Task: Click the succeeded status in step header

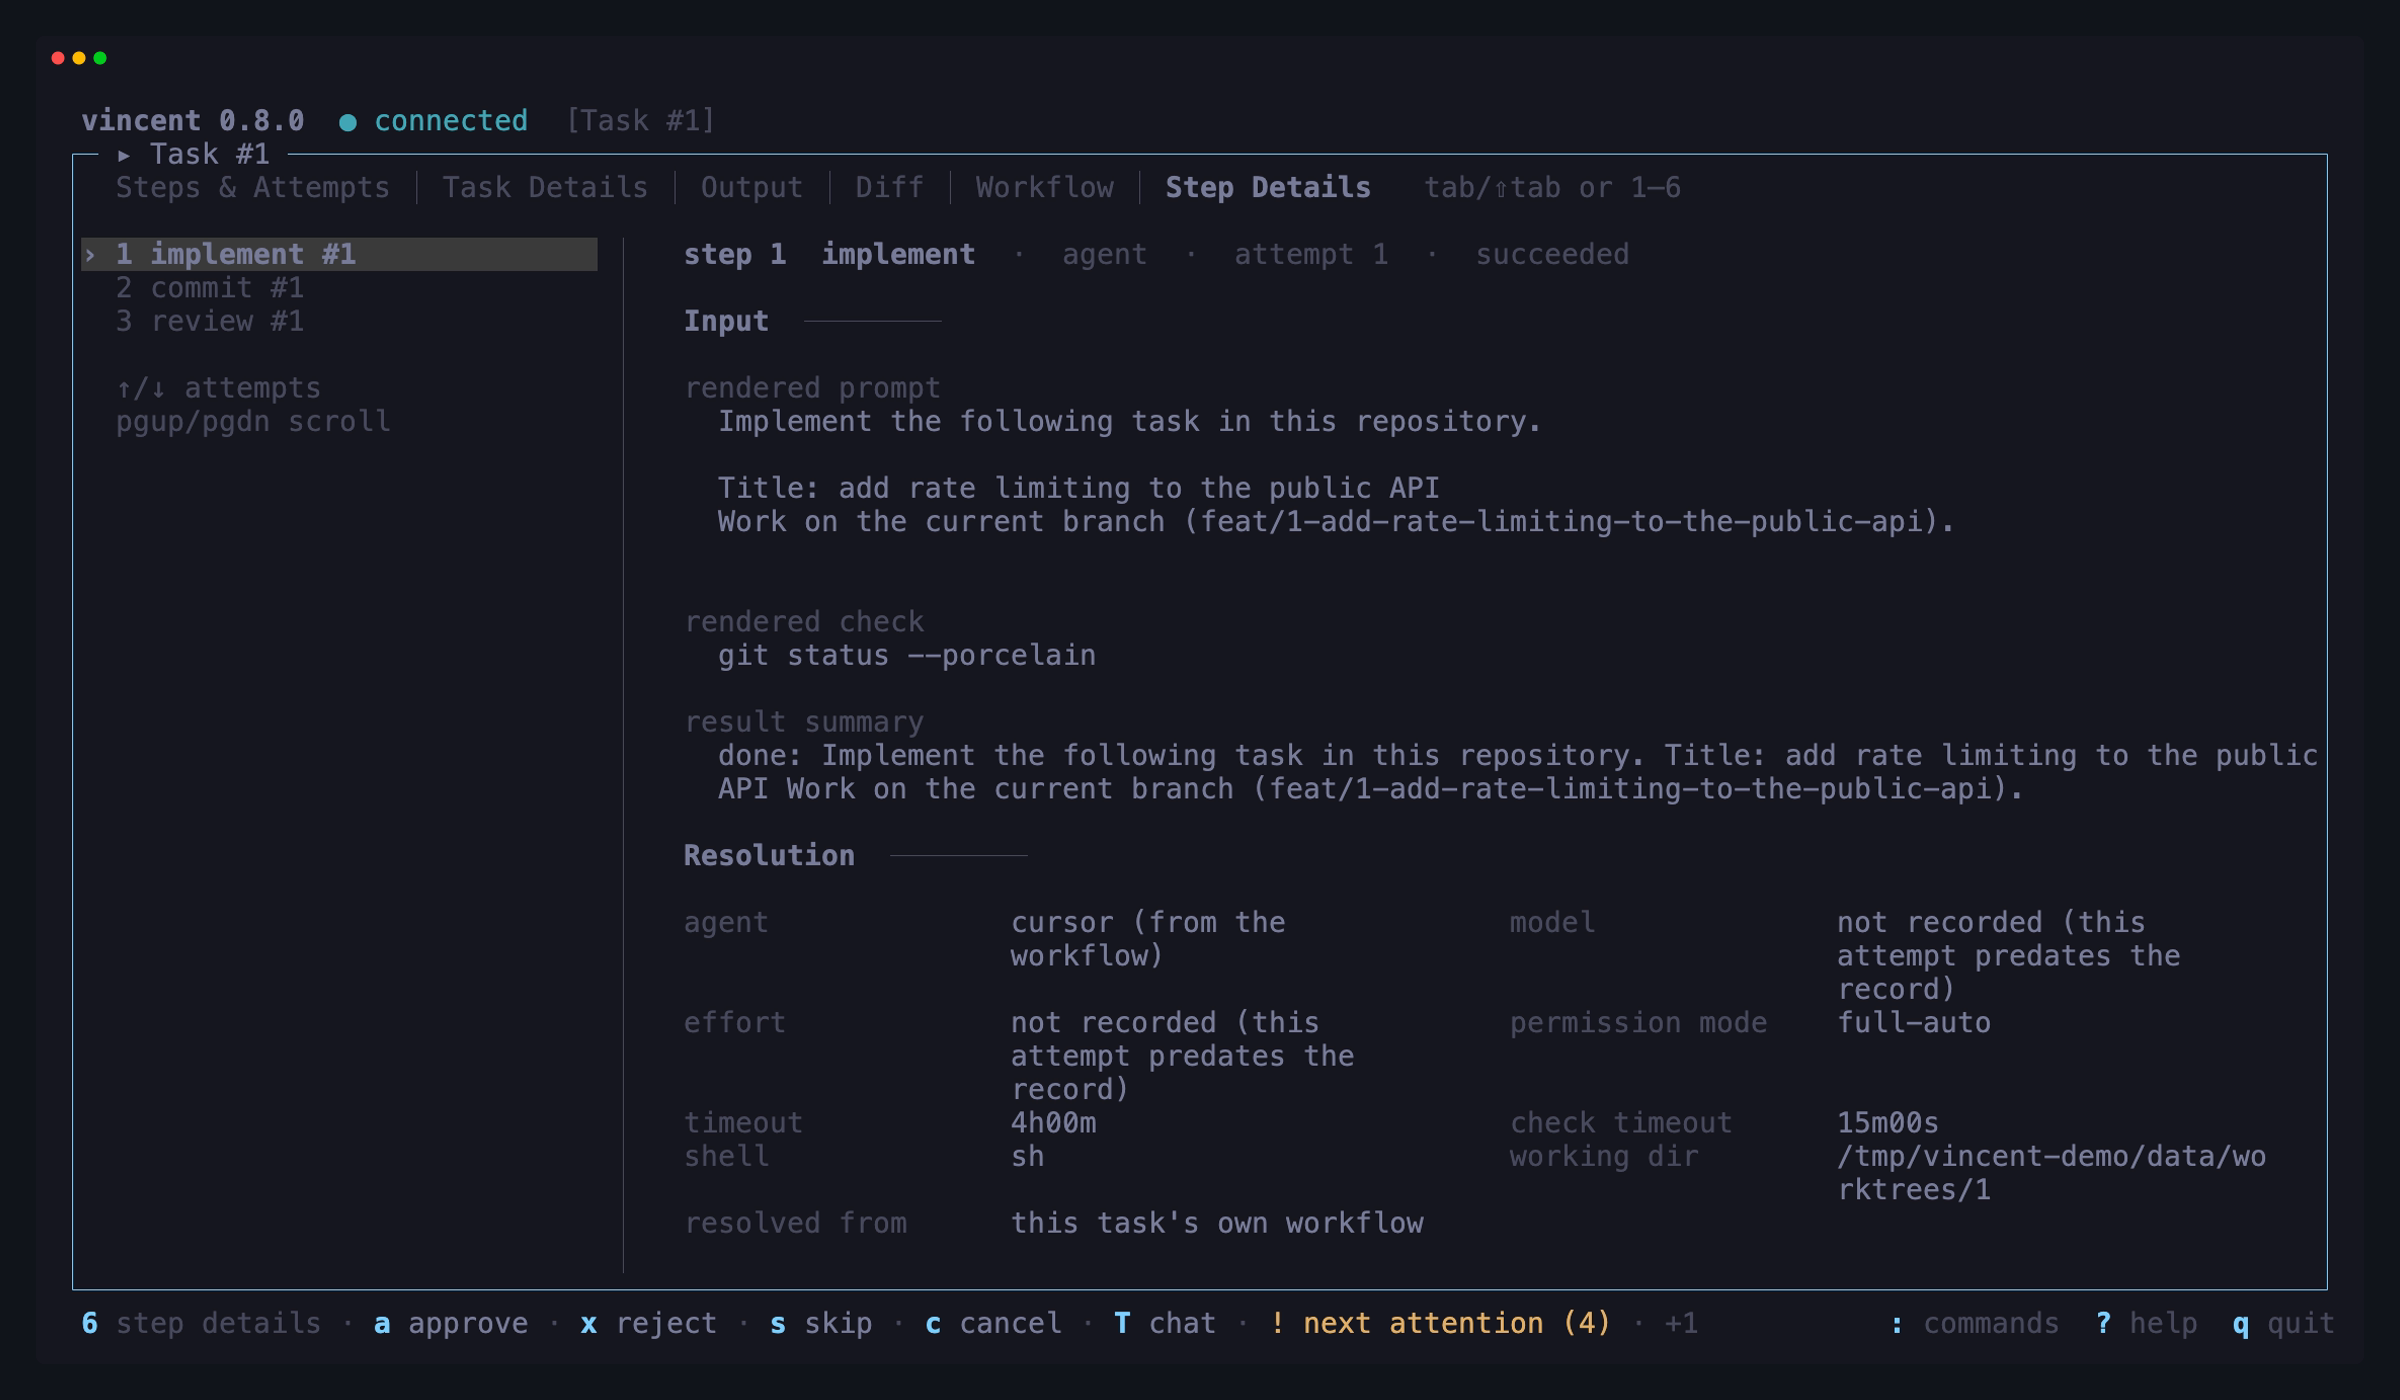Action: click(1552, 254)
